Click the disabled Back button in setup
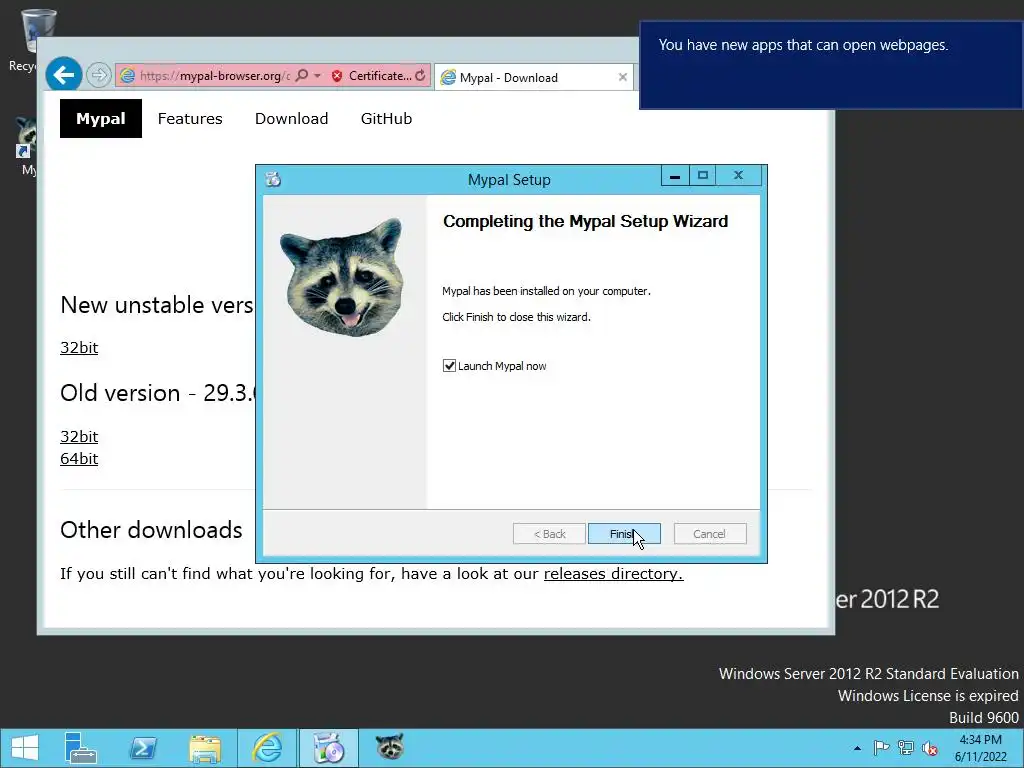1024x768 pixels. pos(549,534)
